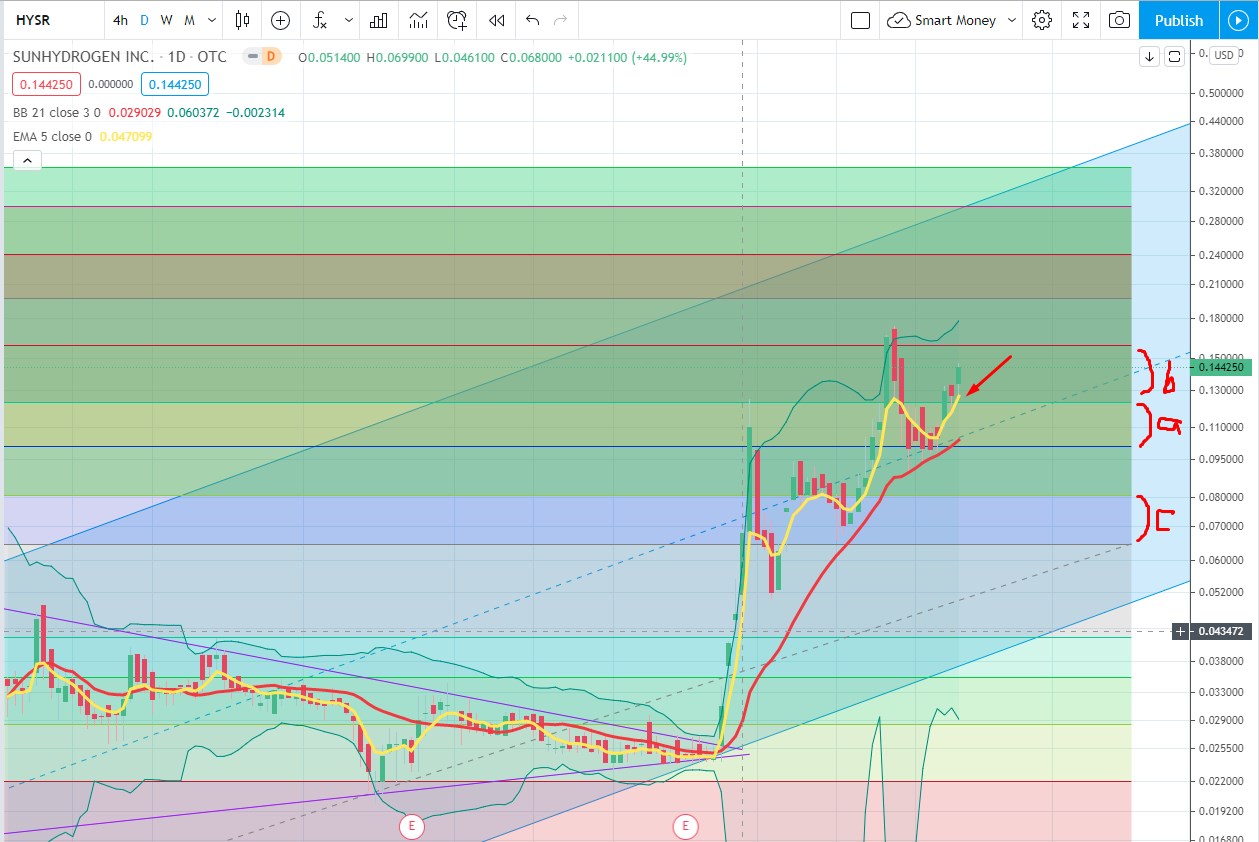Switch to the 4h timeframe
Viewport: 1259px width, 842px height.
pyautogui.click(x=120, y=20)
